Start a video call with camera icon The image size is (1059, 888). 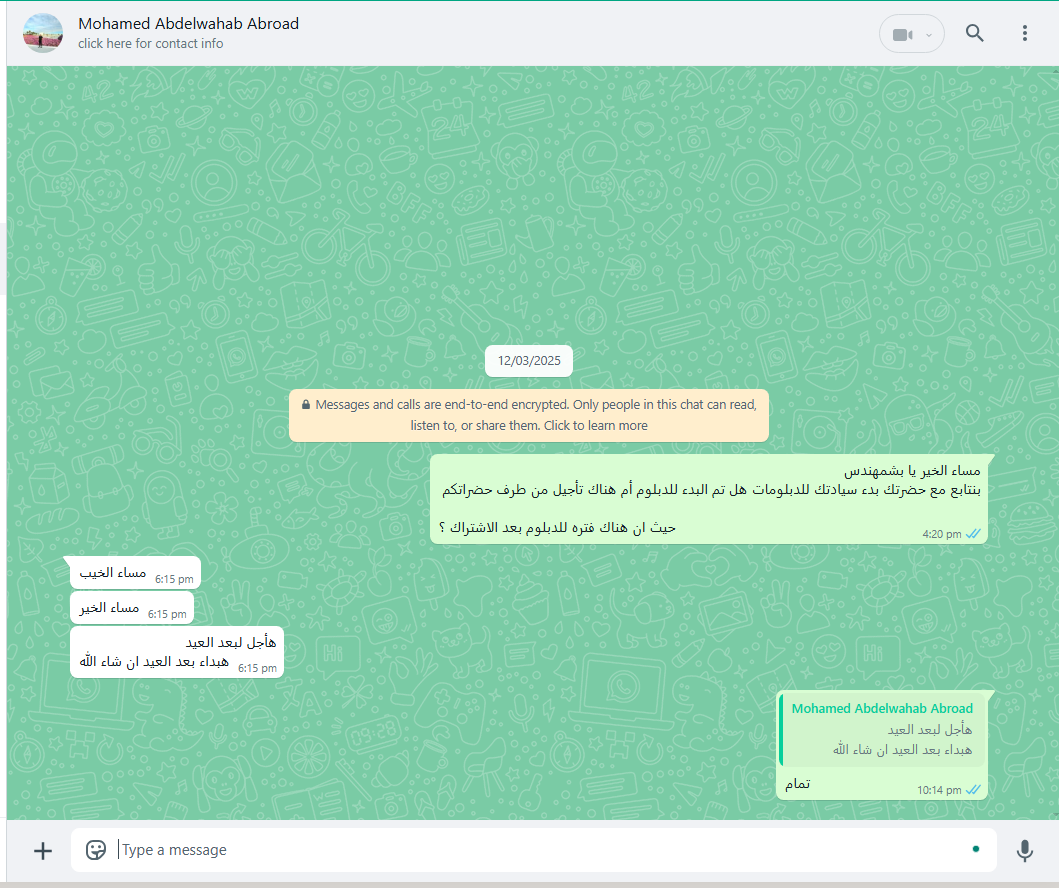[902, 34]
